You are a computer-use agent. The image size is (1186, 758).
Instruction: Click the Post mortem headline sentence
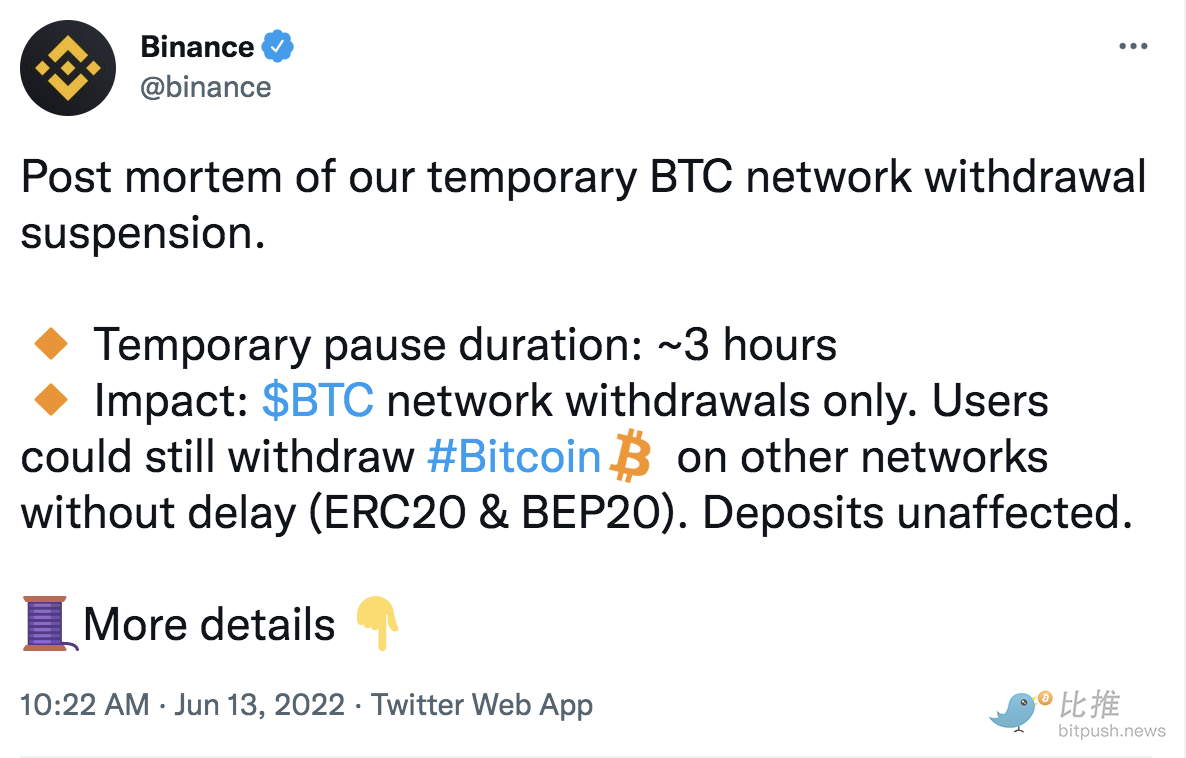point(583,204)
